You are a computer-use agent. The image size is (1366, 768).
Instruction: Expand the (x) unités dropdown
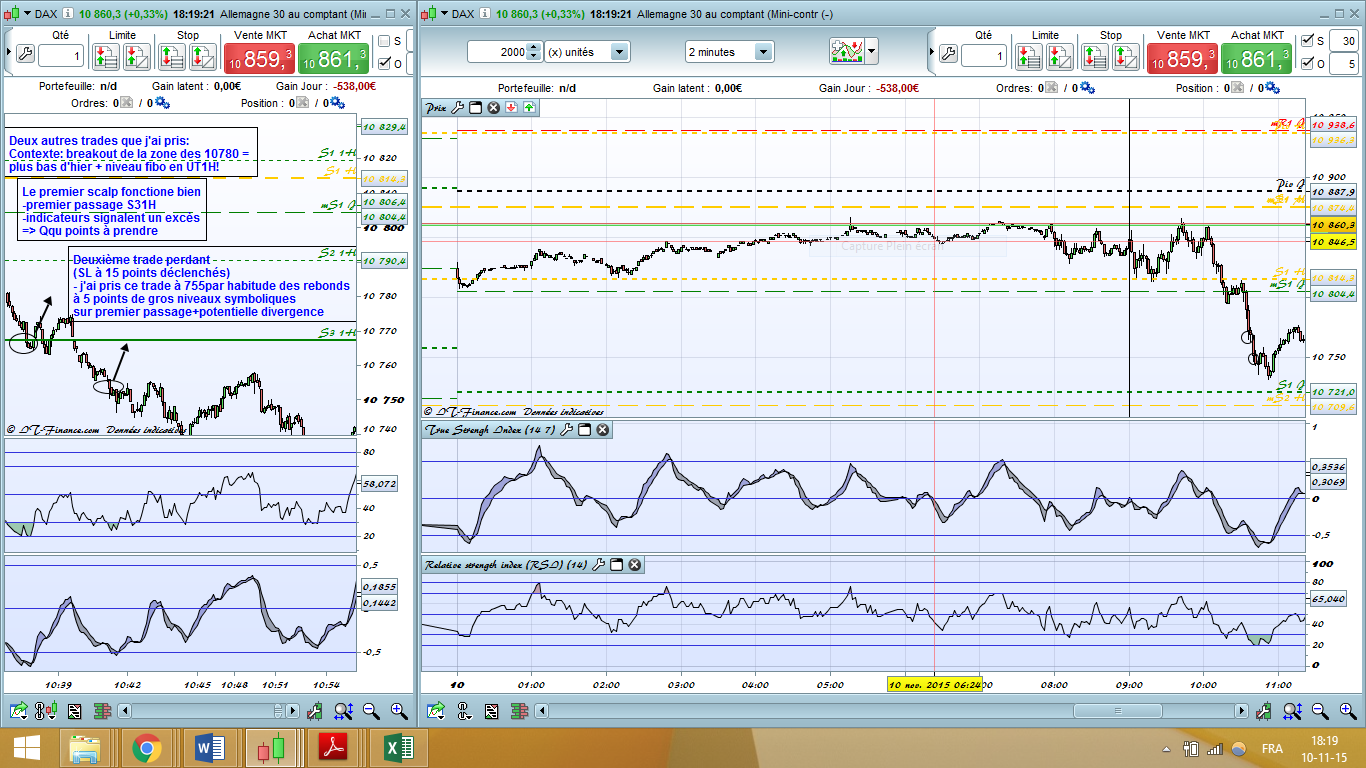click(x=620, y=52)
